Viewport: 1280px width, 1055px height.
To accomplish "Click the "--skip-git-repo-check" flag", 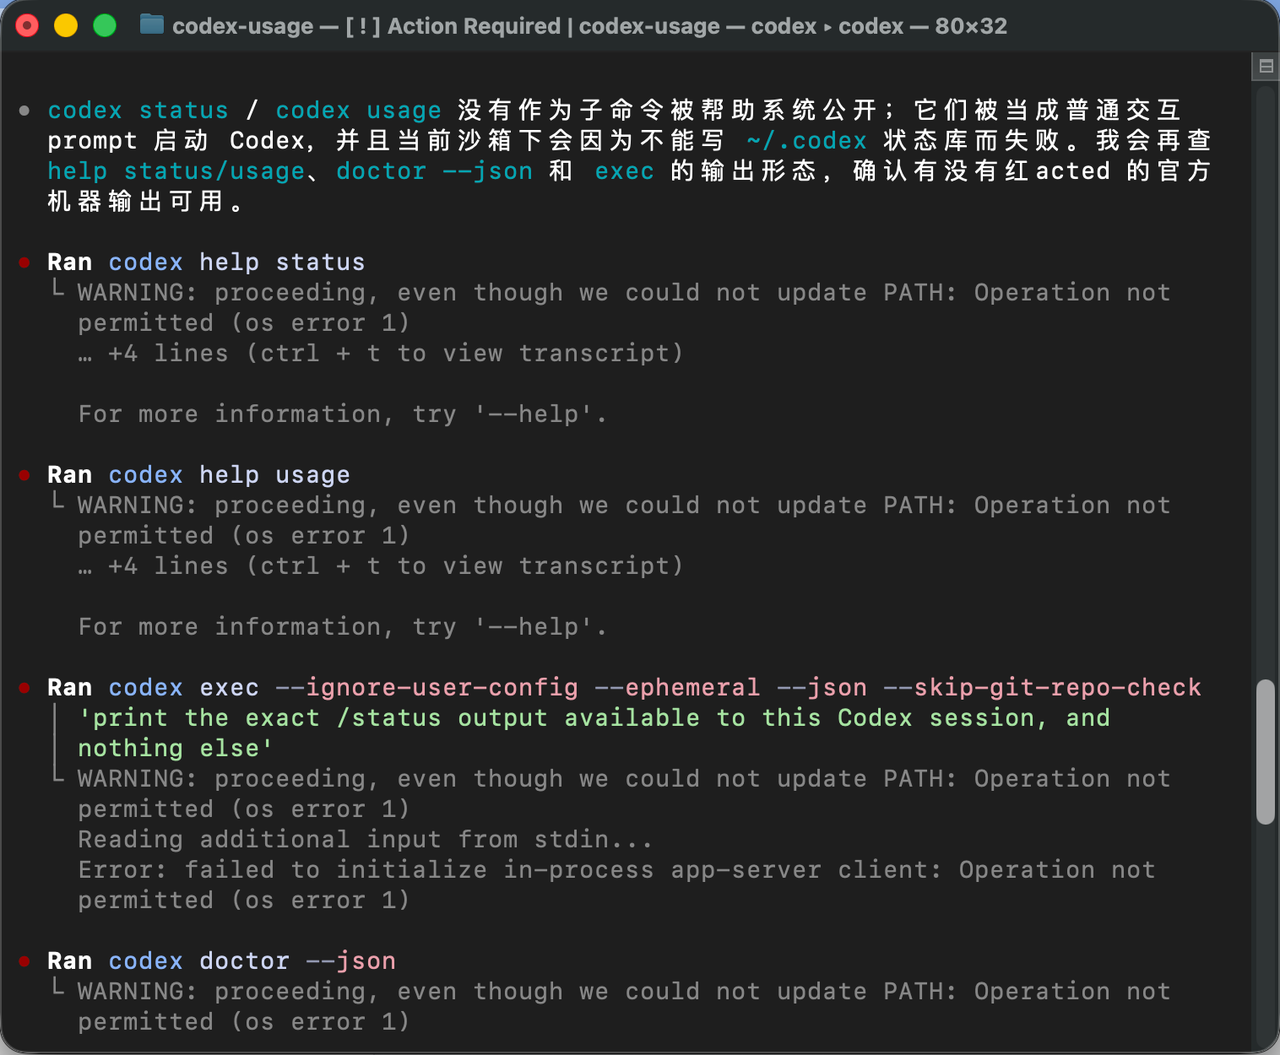I will pos(1043,688).
